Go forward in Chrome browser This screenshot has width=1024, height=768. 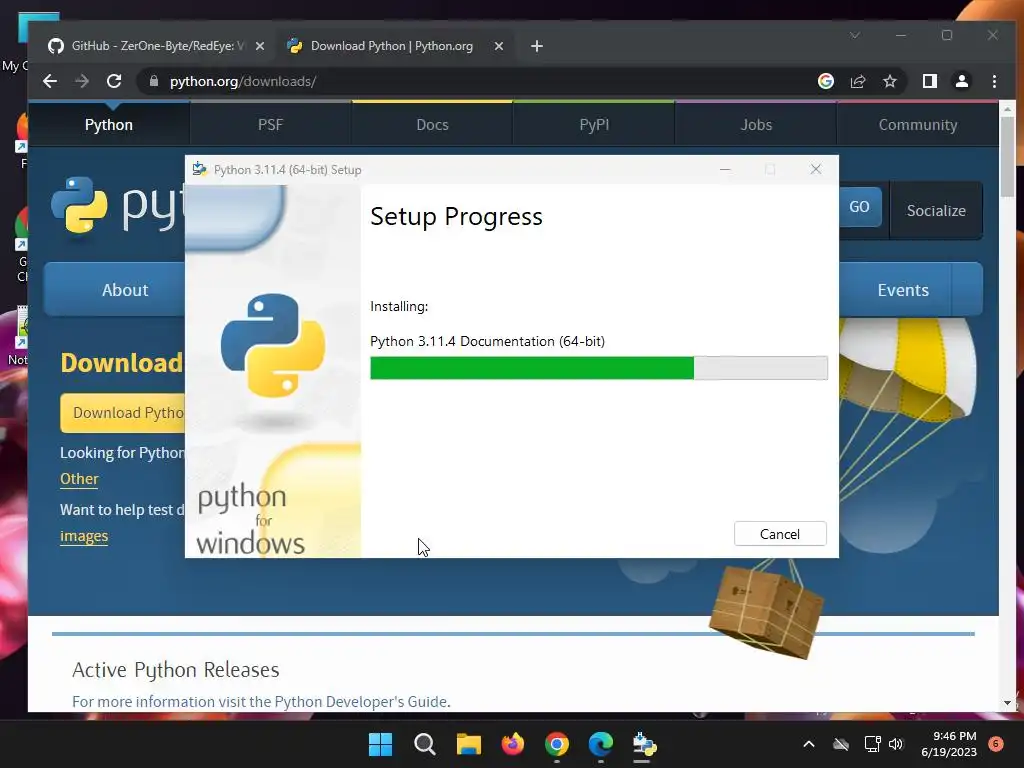click(82, 81)
